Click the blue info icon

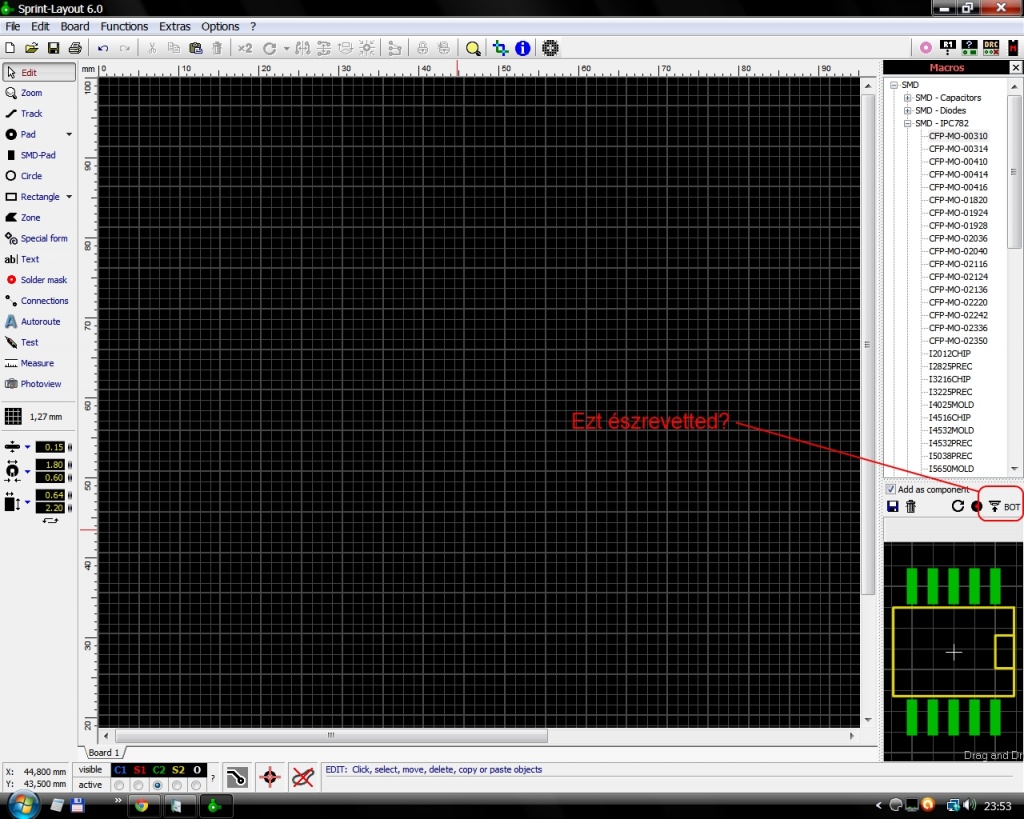point(522,48)
